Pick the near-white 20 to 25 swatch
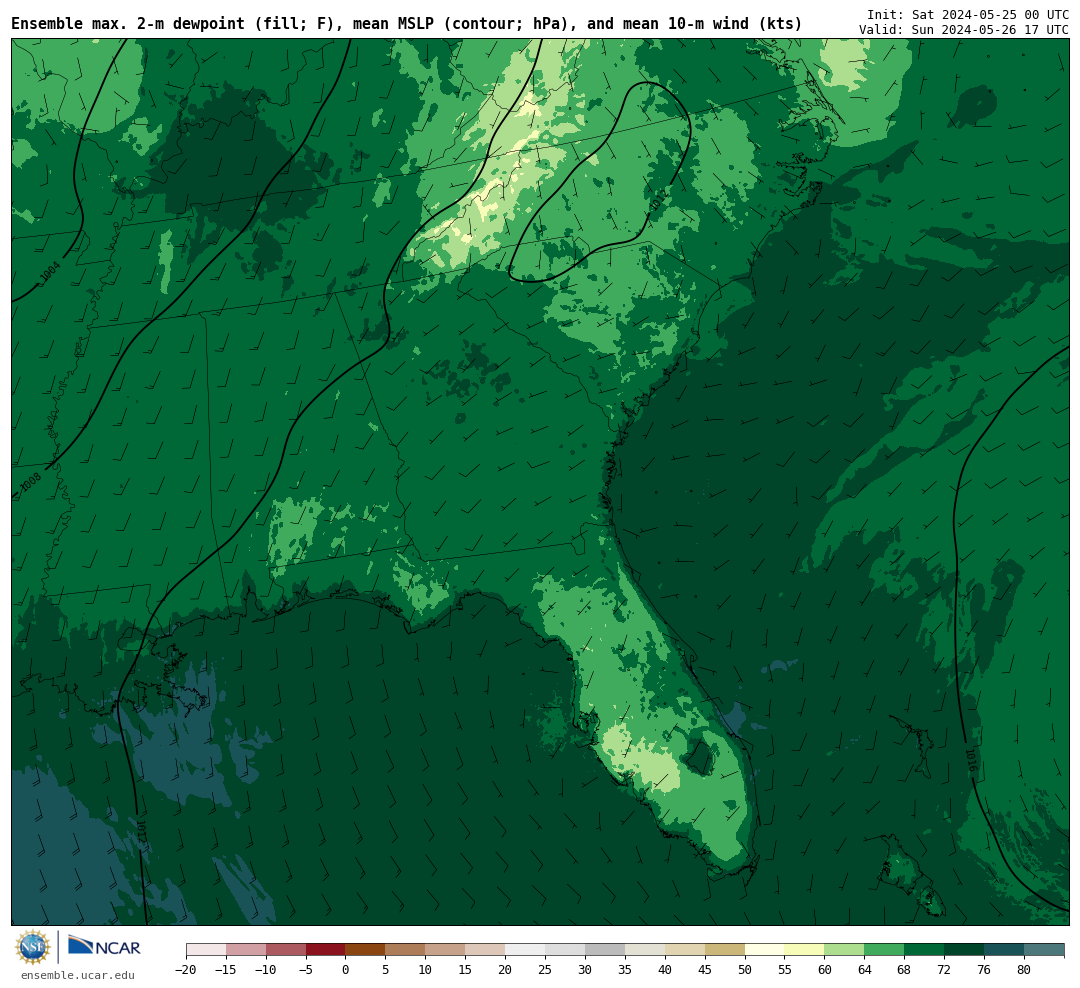The height and width of the screenshot is (988, 1080). 526,950
